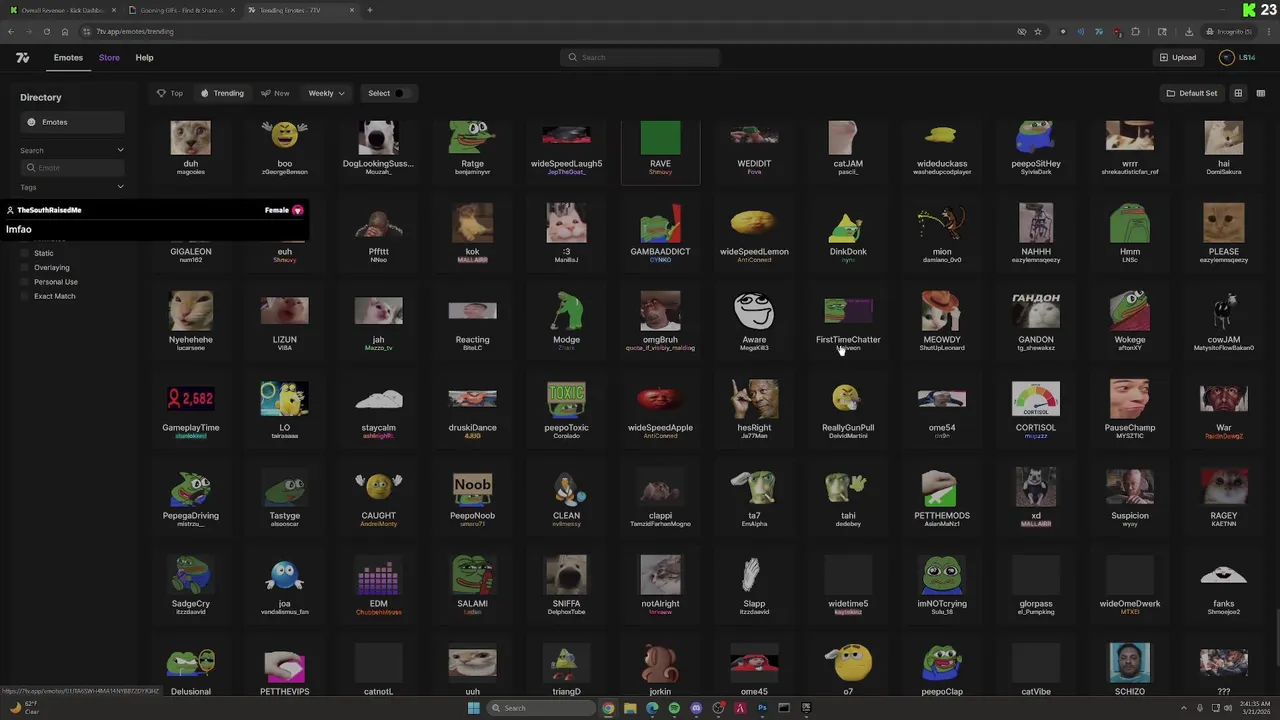The image size is (1280, 720).
Task: Switch to the New sorting tab
Action: (275, 93)
